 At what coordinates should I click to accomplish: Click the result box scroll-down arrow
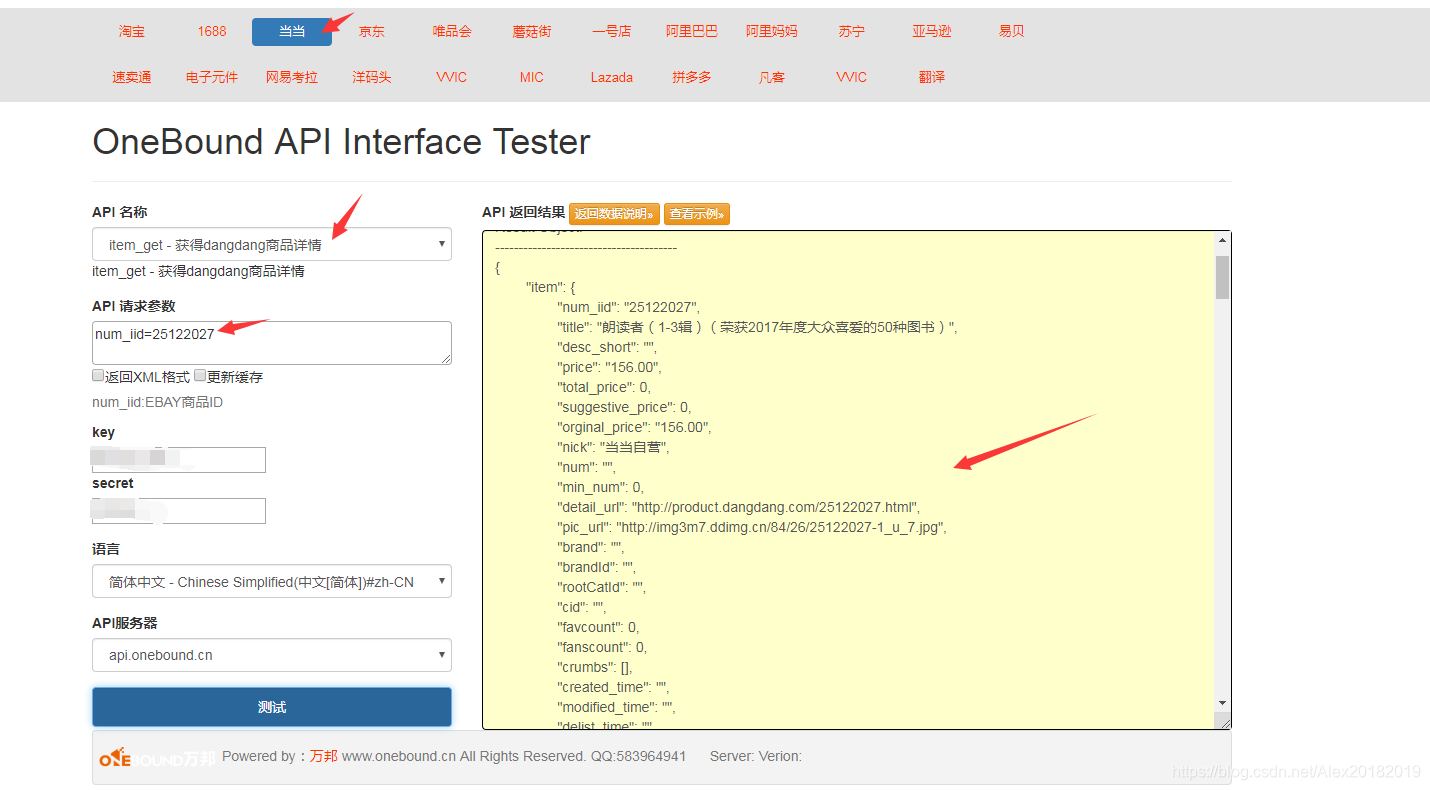[1222, 703]
